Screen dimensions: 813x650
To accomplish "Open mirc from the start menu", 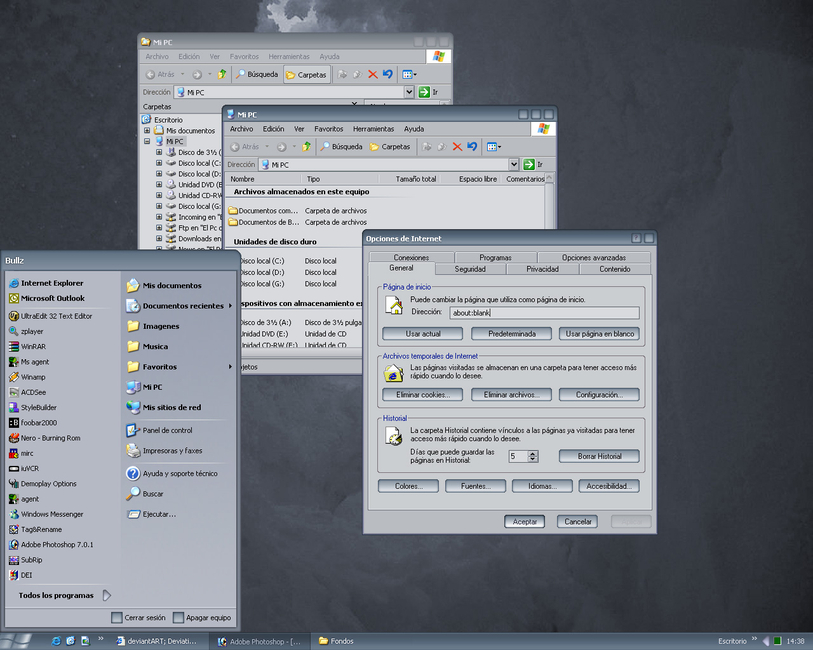I will click(21, 454).
